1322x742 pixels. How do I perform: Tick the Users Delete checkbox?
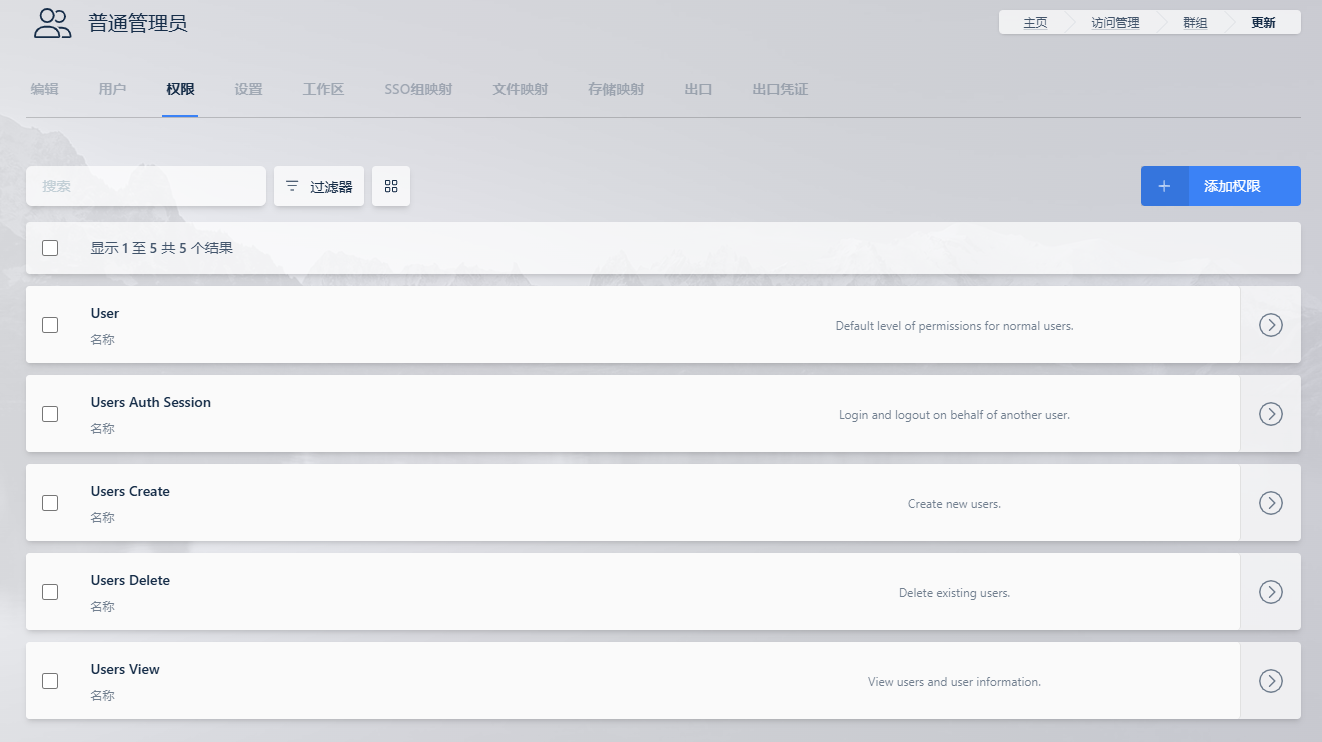tap(50, 592)
